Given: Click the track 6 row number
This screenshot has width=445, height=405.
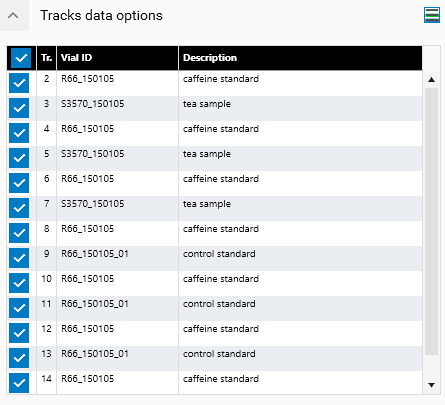Looking at the screenshot, I should (47, 179).
